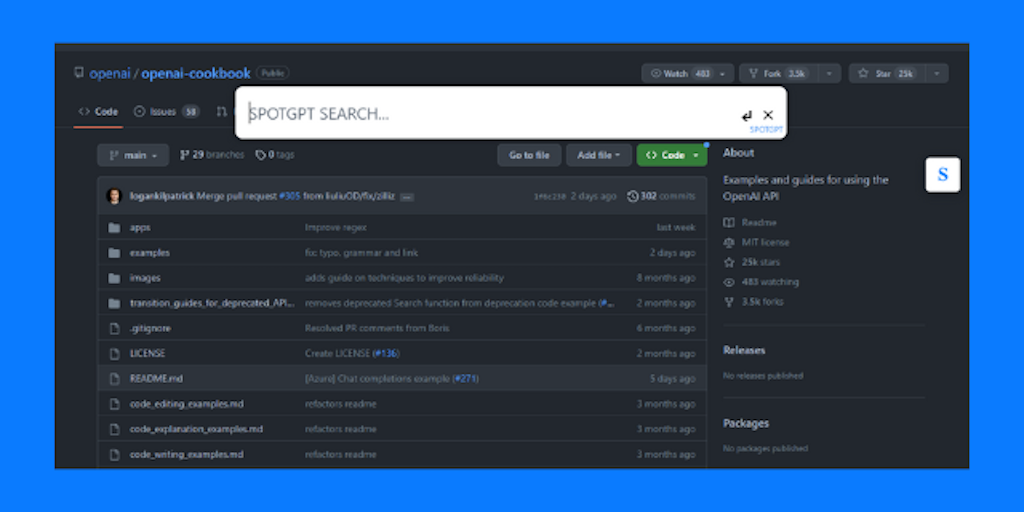
Task: Open the examples folder
Action: pyautogui.click(x=150, y=253)
